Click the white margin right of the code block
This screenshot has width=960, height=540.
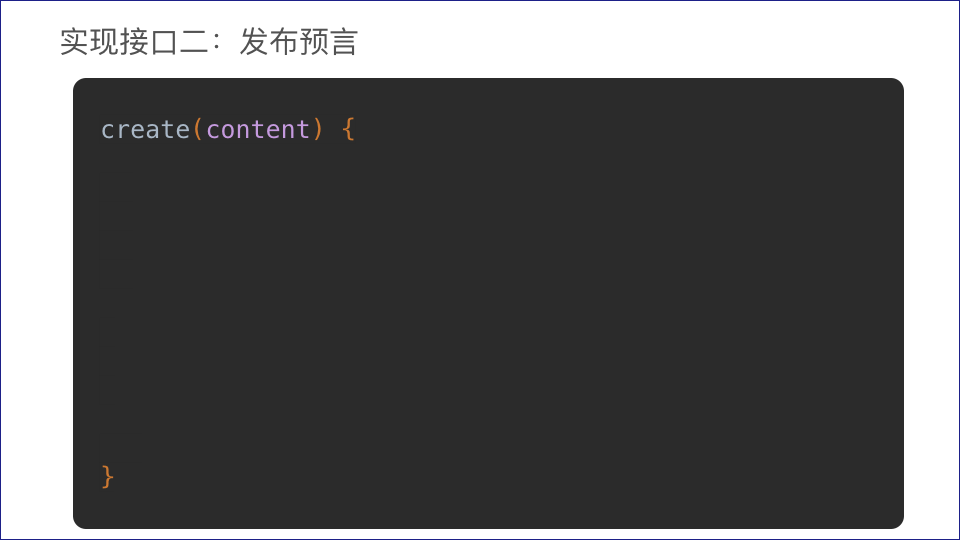[x=930, y=300]
